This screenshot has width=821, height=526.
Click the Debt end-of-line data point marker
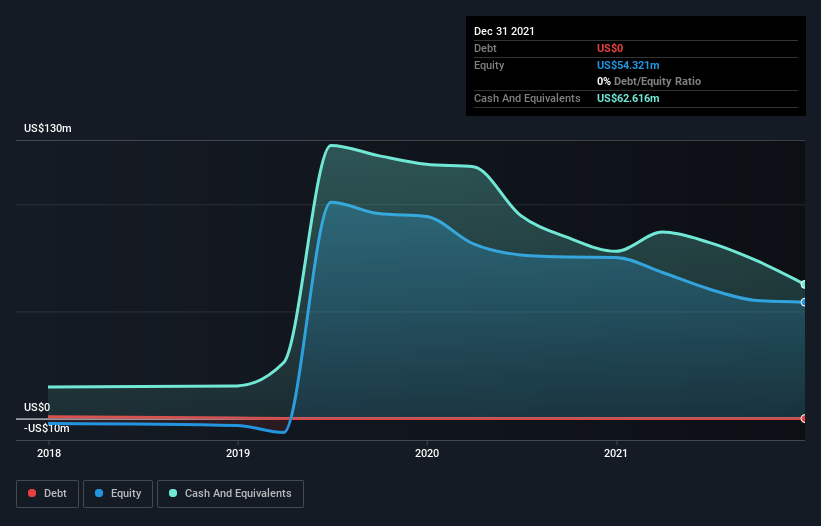804,418
